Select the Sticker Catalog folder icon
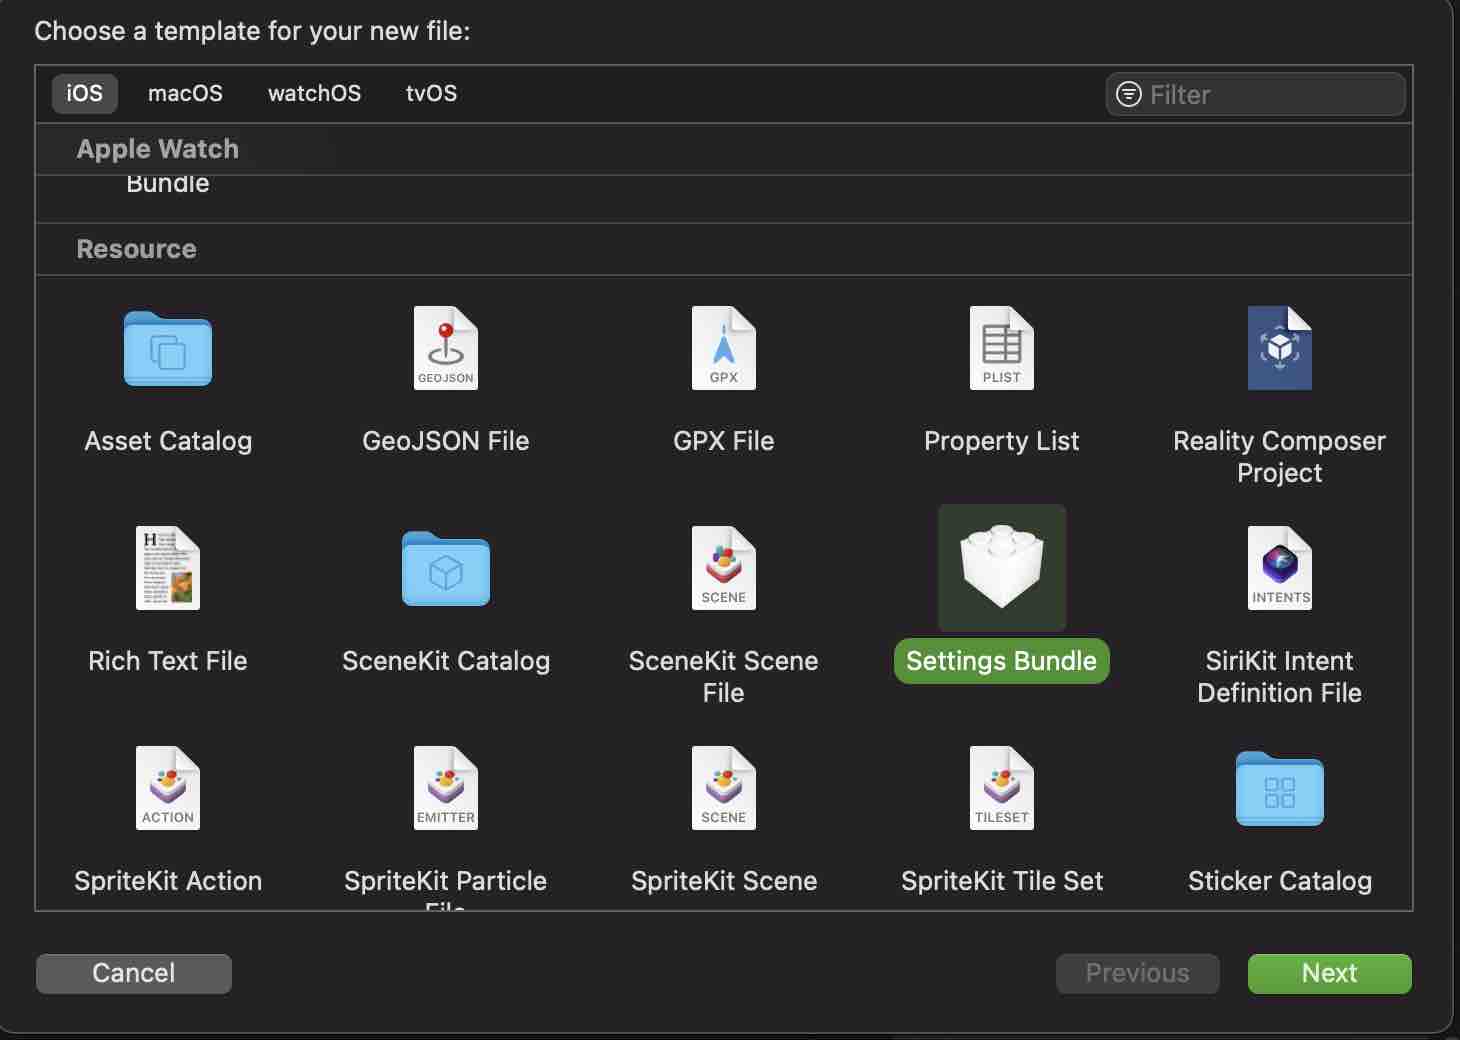The image size is (1460, 1040). pos(1280,788)
